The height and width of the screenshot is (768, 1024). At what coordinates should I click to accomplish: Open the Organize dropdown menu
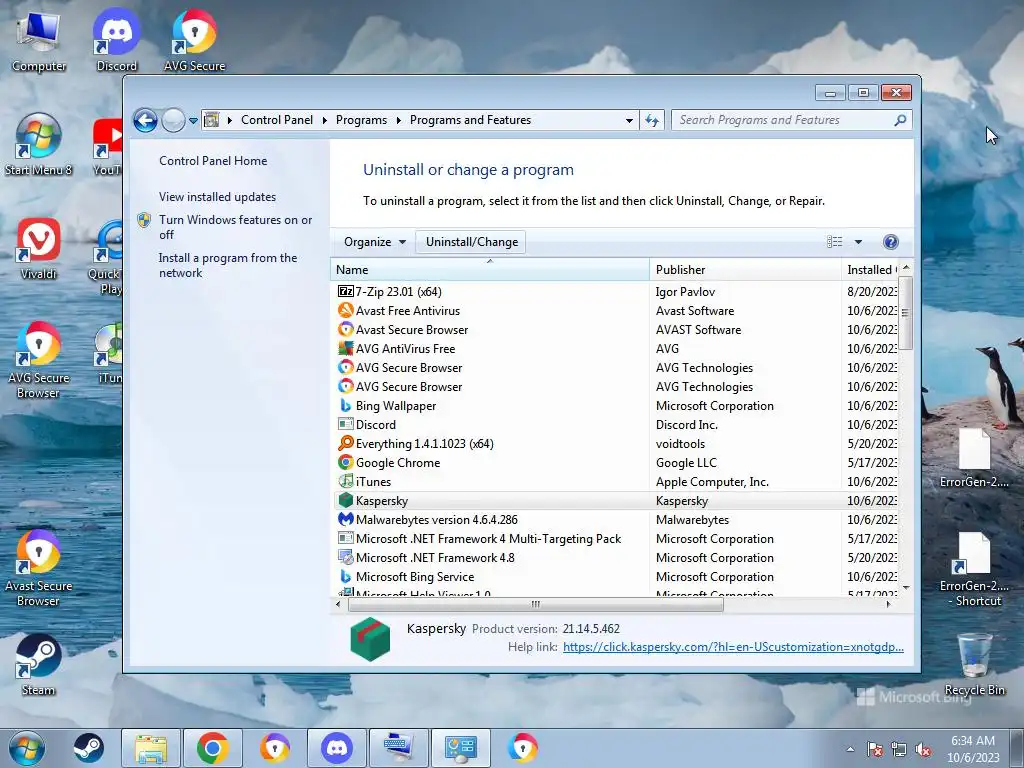tap(375, 242)
